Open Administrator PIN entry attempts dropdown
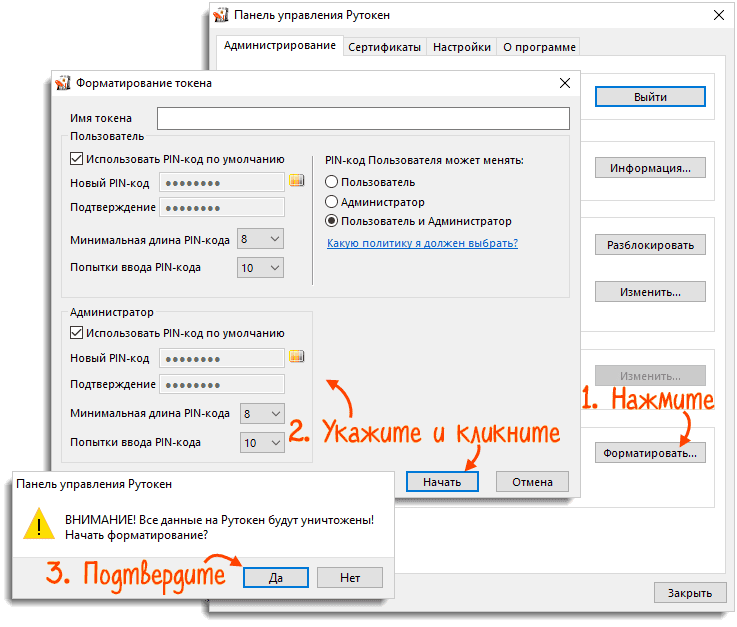This screenshot has width=737, height=627. pyautogui.click(x=261, y=442)
